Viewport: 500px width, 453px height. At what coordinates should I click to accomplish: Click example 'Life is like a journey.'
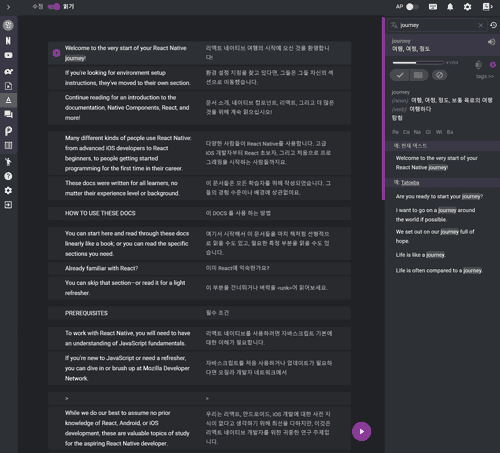click(x=421, y=255)
